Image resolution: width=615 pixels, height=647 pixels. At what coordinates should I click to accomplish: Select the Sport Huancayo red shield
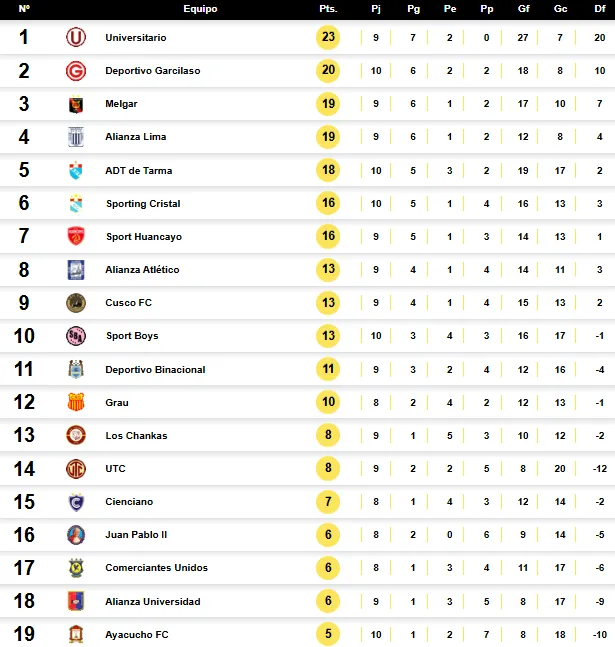click(x=76, y=236)
